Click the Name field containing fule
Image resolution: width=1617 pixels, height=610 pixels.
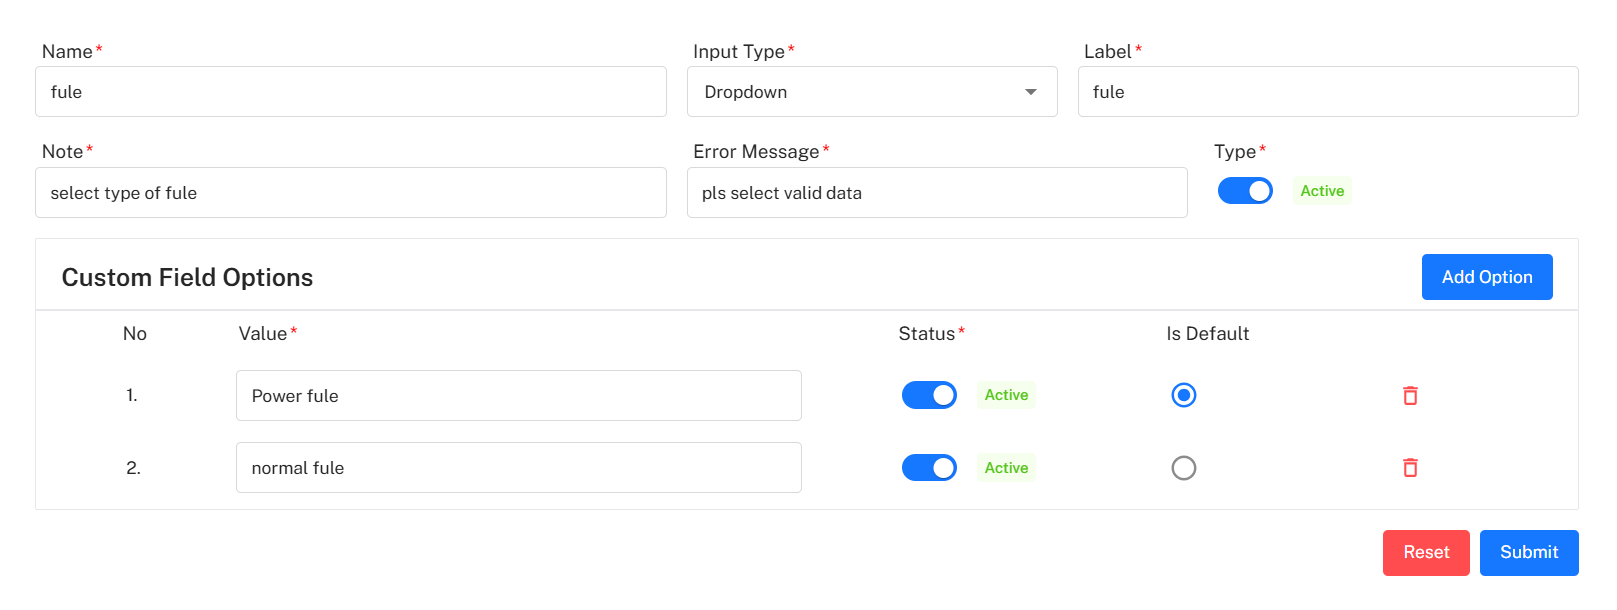click(x=351, y=91)
